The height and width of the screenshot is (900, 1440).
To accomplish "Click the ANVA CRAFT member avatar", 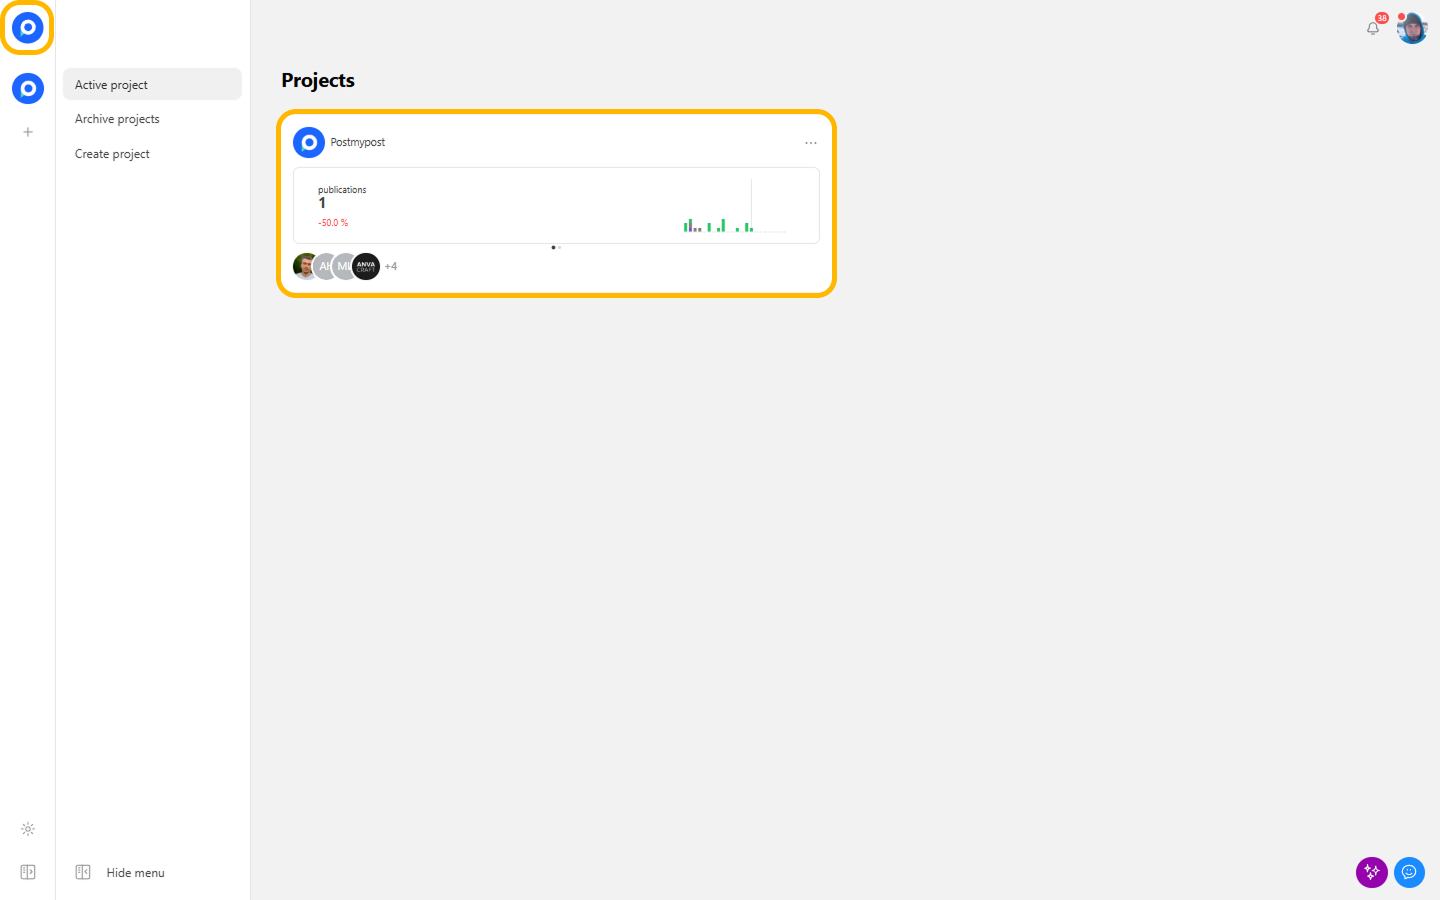I will (x=366, y=266).
